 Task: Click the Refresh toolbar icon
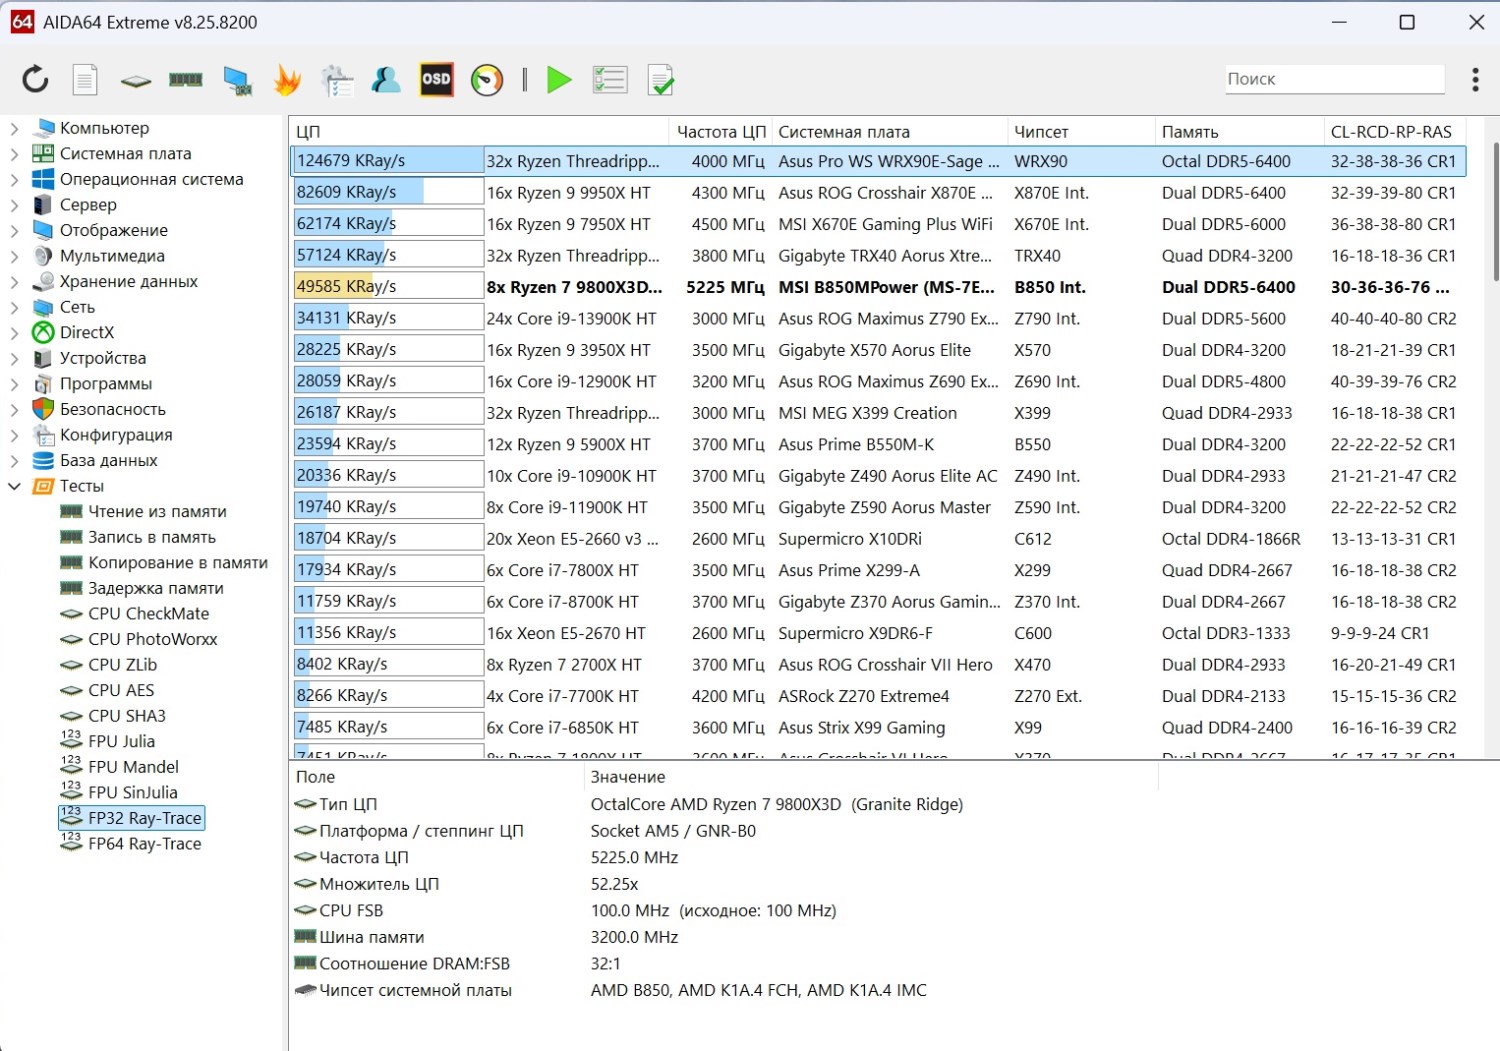(35, 79)
